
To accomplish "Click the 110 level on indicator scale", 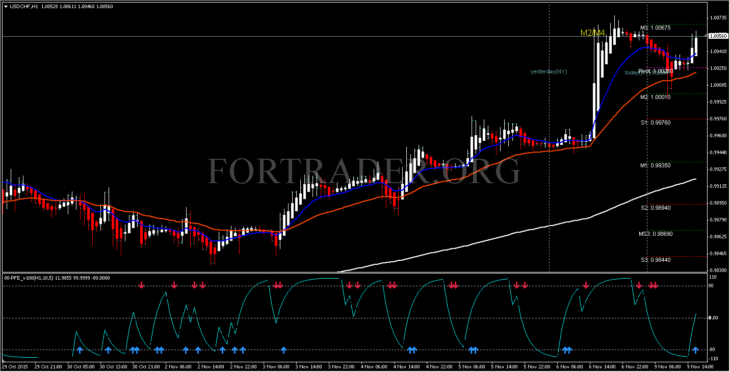I will point(713,277).
